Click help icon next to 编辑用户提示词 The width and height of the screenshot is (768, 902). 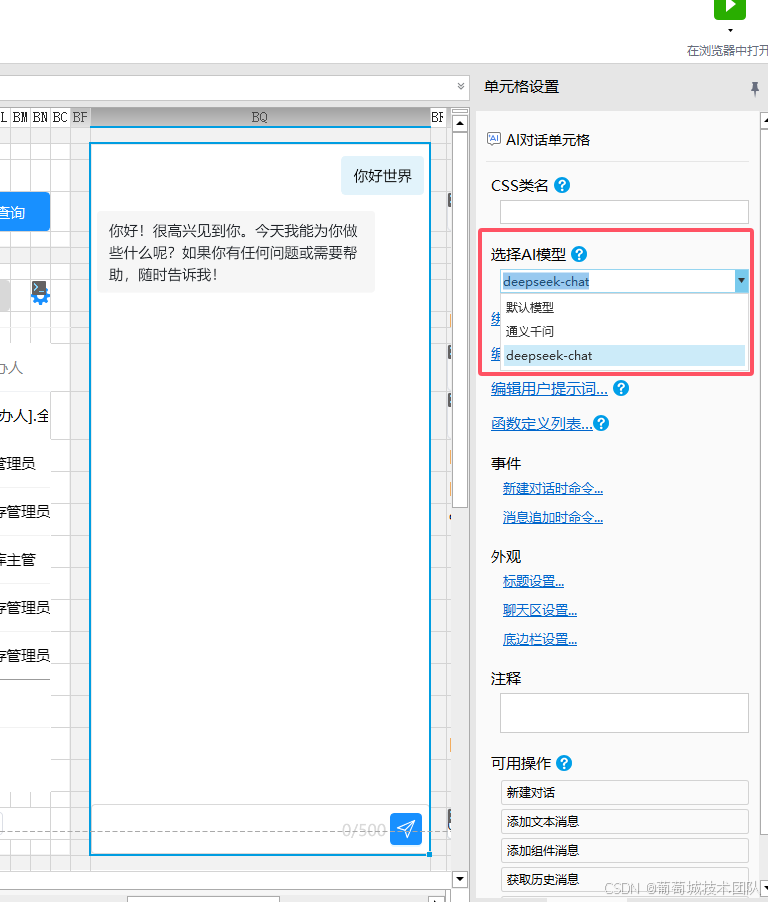point(621,388)
